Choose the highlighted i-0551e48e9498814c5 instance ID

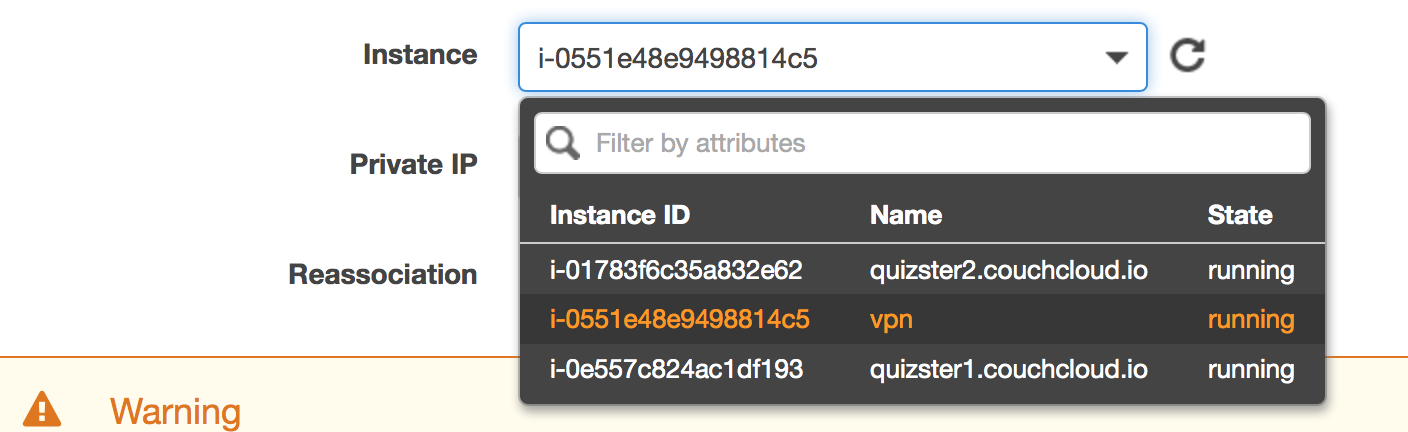point(679,320)
